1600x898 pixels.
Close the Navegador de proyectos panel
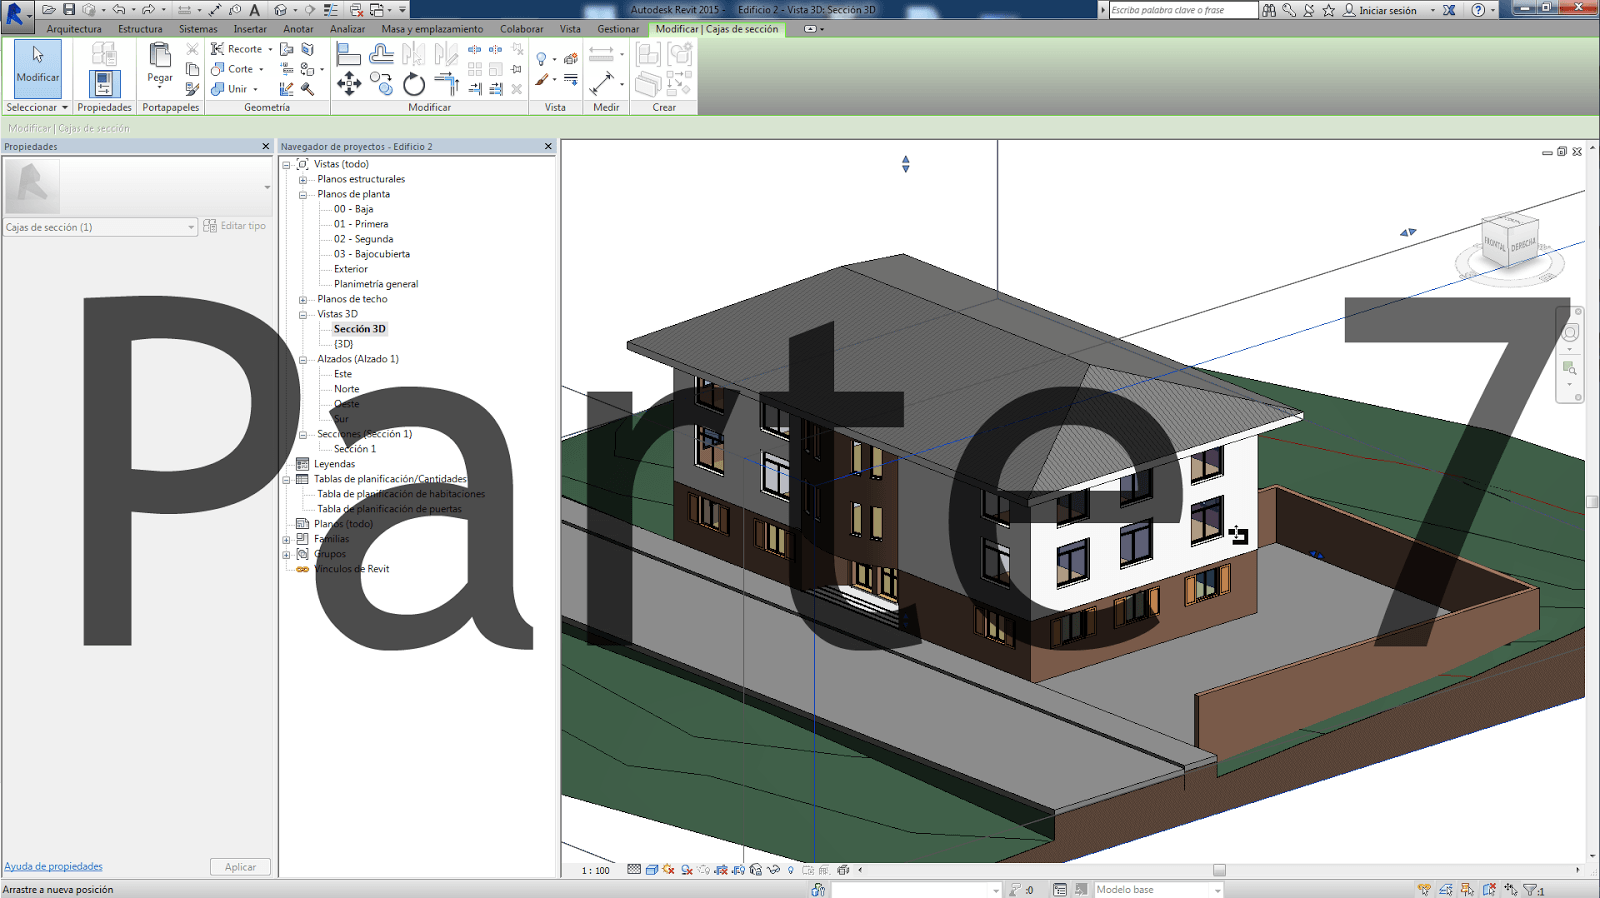(548, 146)
